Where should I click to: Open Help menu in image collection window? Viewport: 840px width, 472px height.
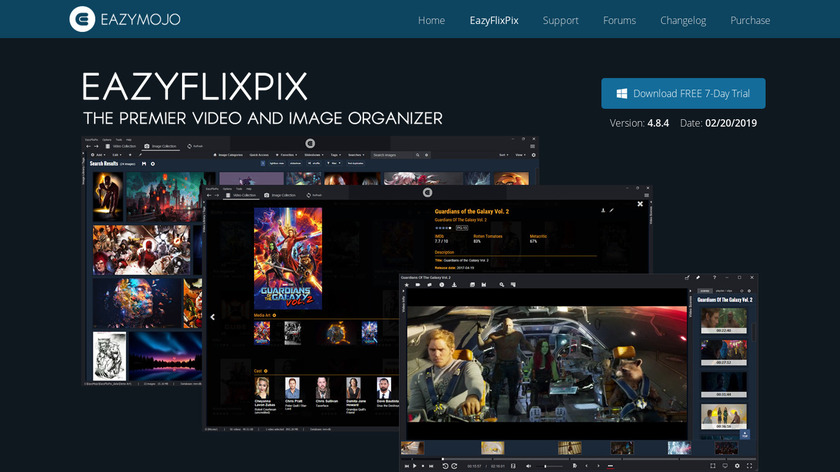[x=129, y=139]
